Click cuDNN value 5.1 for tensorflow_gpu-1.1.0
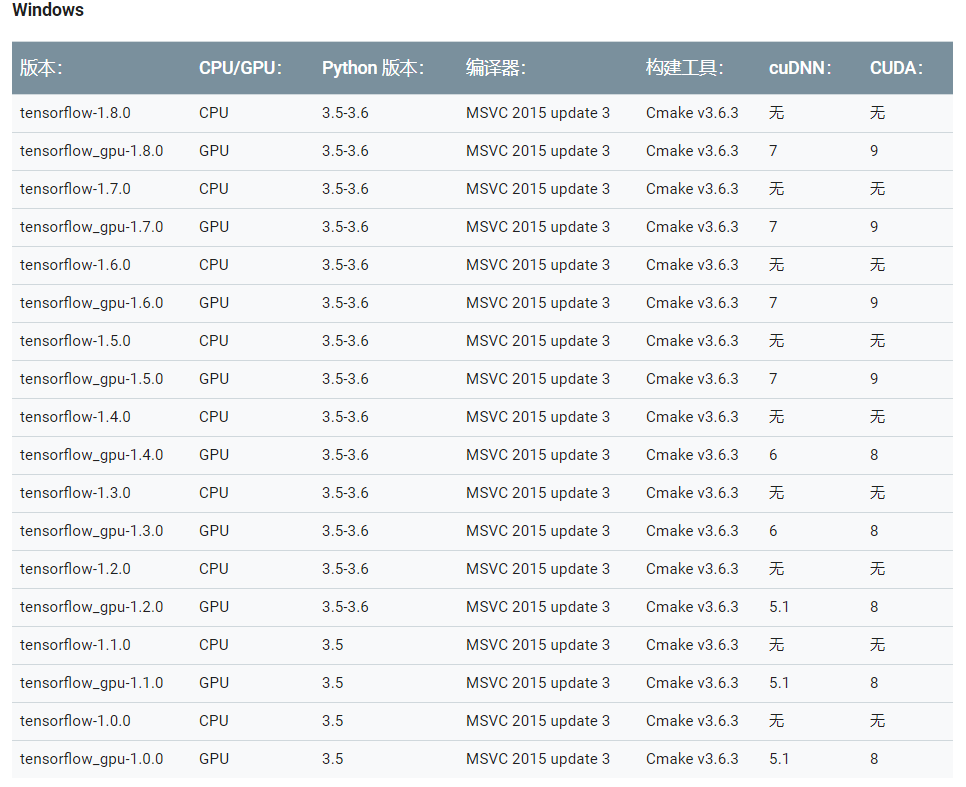This screenshot has height=787, width=966. tap(779, 683)
